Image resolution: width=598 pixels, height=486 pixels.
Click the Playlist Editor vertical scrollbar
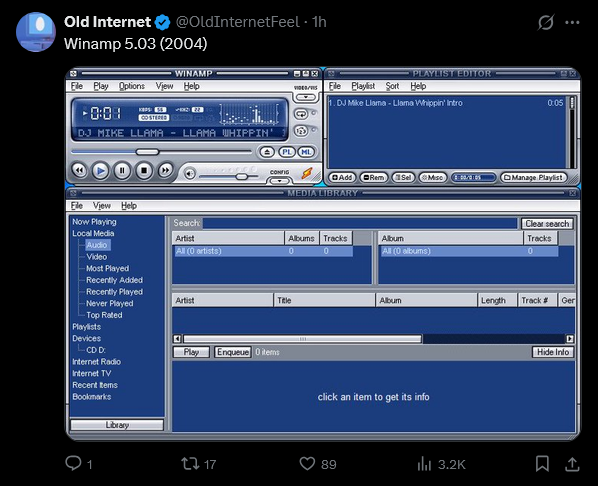pyautogui.click(x=572, y=132)
